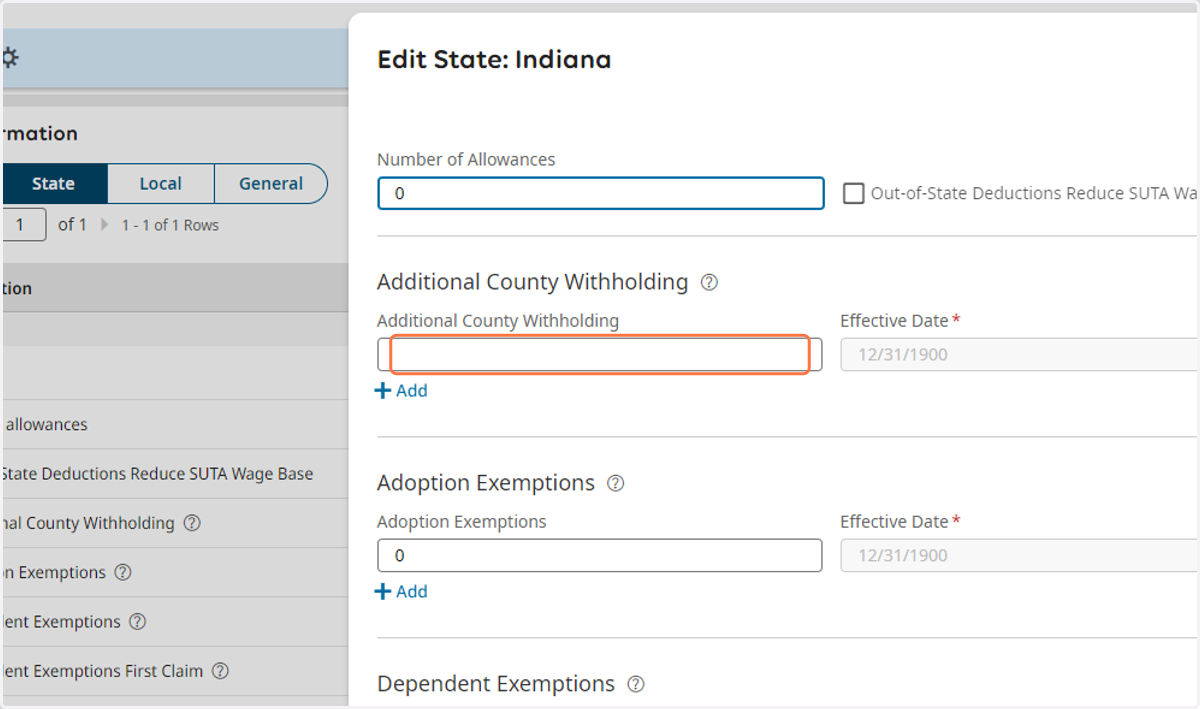
Task: Add another Adoption Exemptions entry
Action: tap(401, 592)
